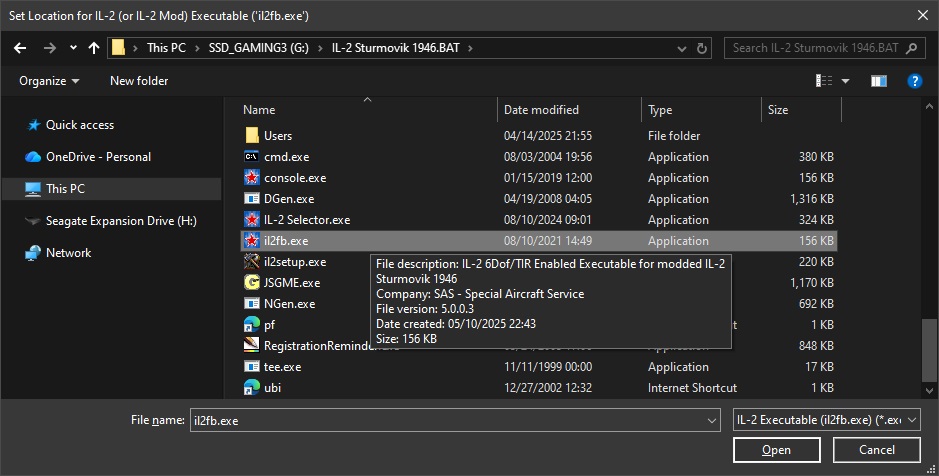This screenshot has width=939, height=476.
Task: Click the tee.exe application icon
Action: click(252, 366)
